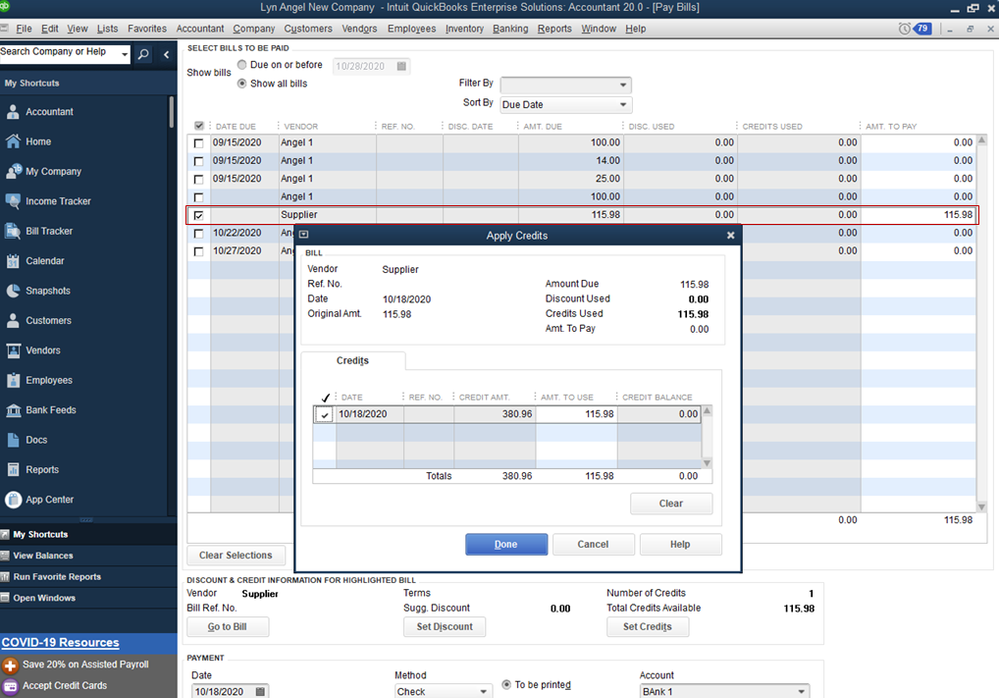Uncheck the 10/18/2020 credit checkbox
This screenshot has width=999, height=698.
point(325,414)
